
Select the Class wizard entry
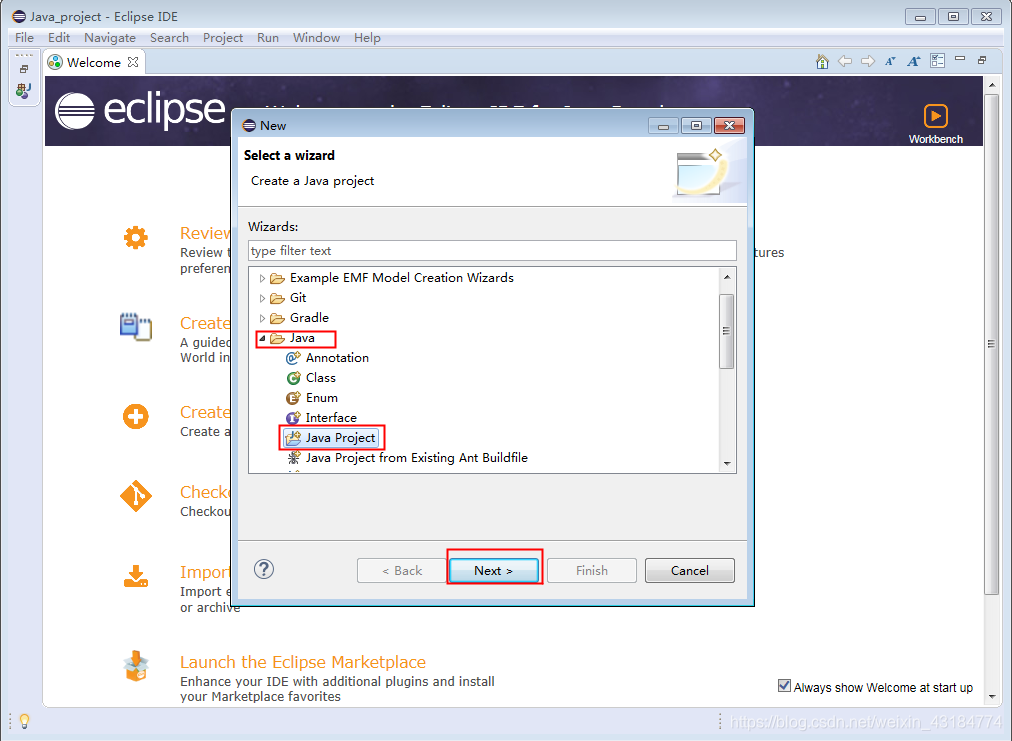pyautogui.click(x=311, y=378)
